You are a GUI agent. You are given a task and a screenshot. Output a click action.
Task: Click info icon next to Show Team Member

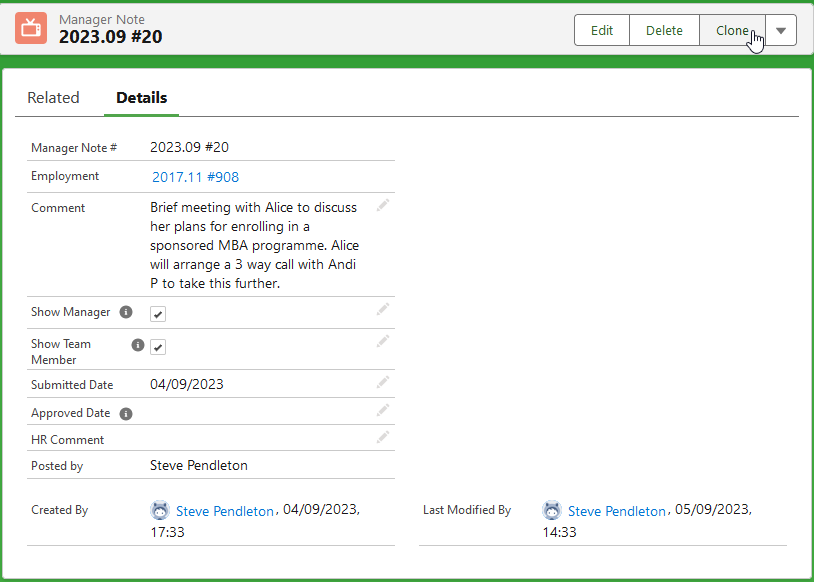(x=139, y=345)
